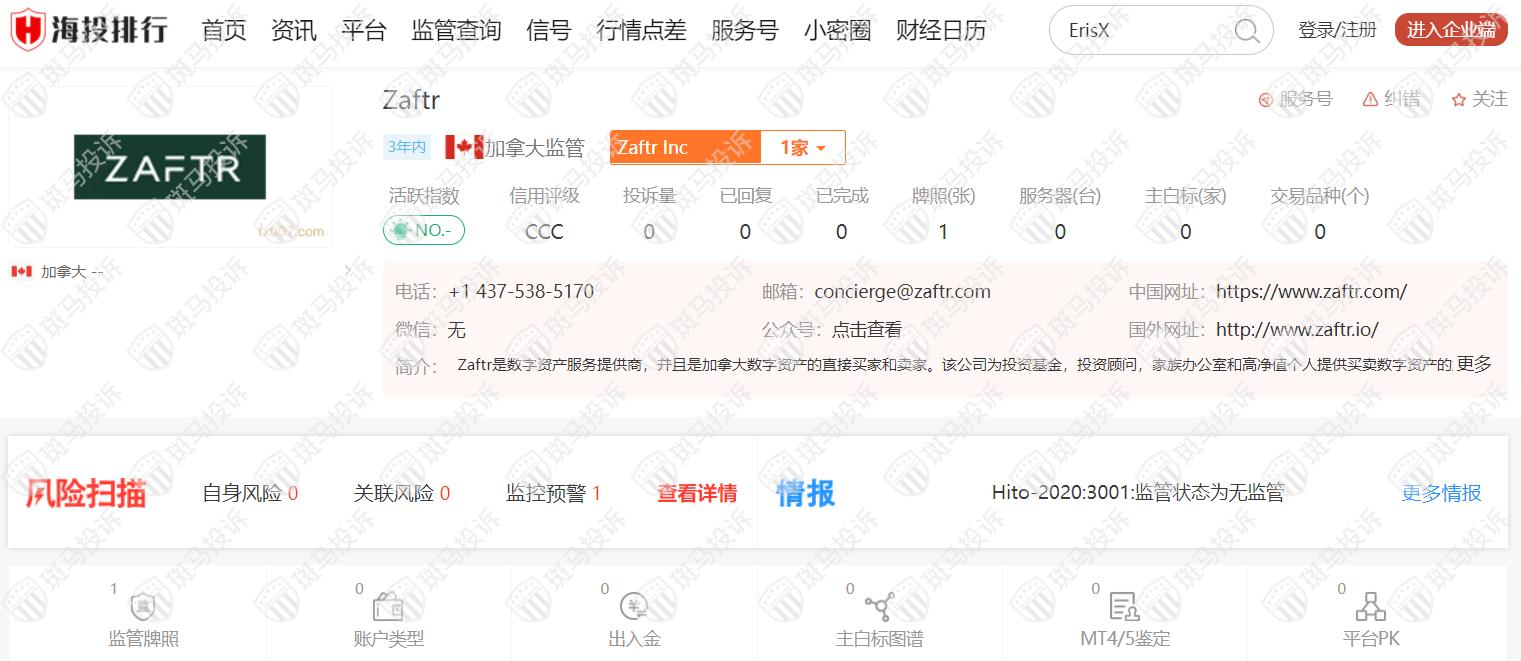Open the 监管查询 menu item

pyautogui.click(x=456, y=31)
